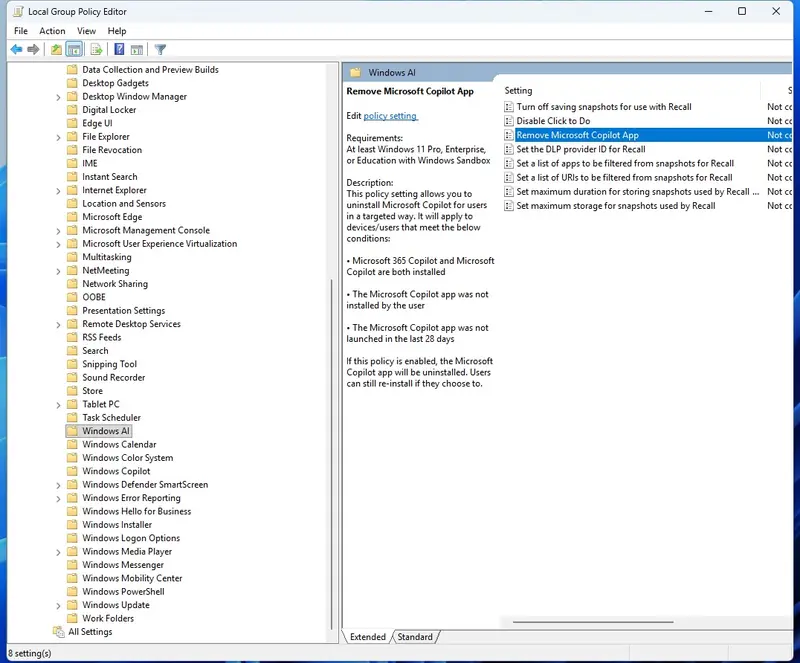Click the All Settings icon in tree
The height and width of the screenshot is (663, 800).
(58, 631)
